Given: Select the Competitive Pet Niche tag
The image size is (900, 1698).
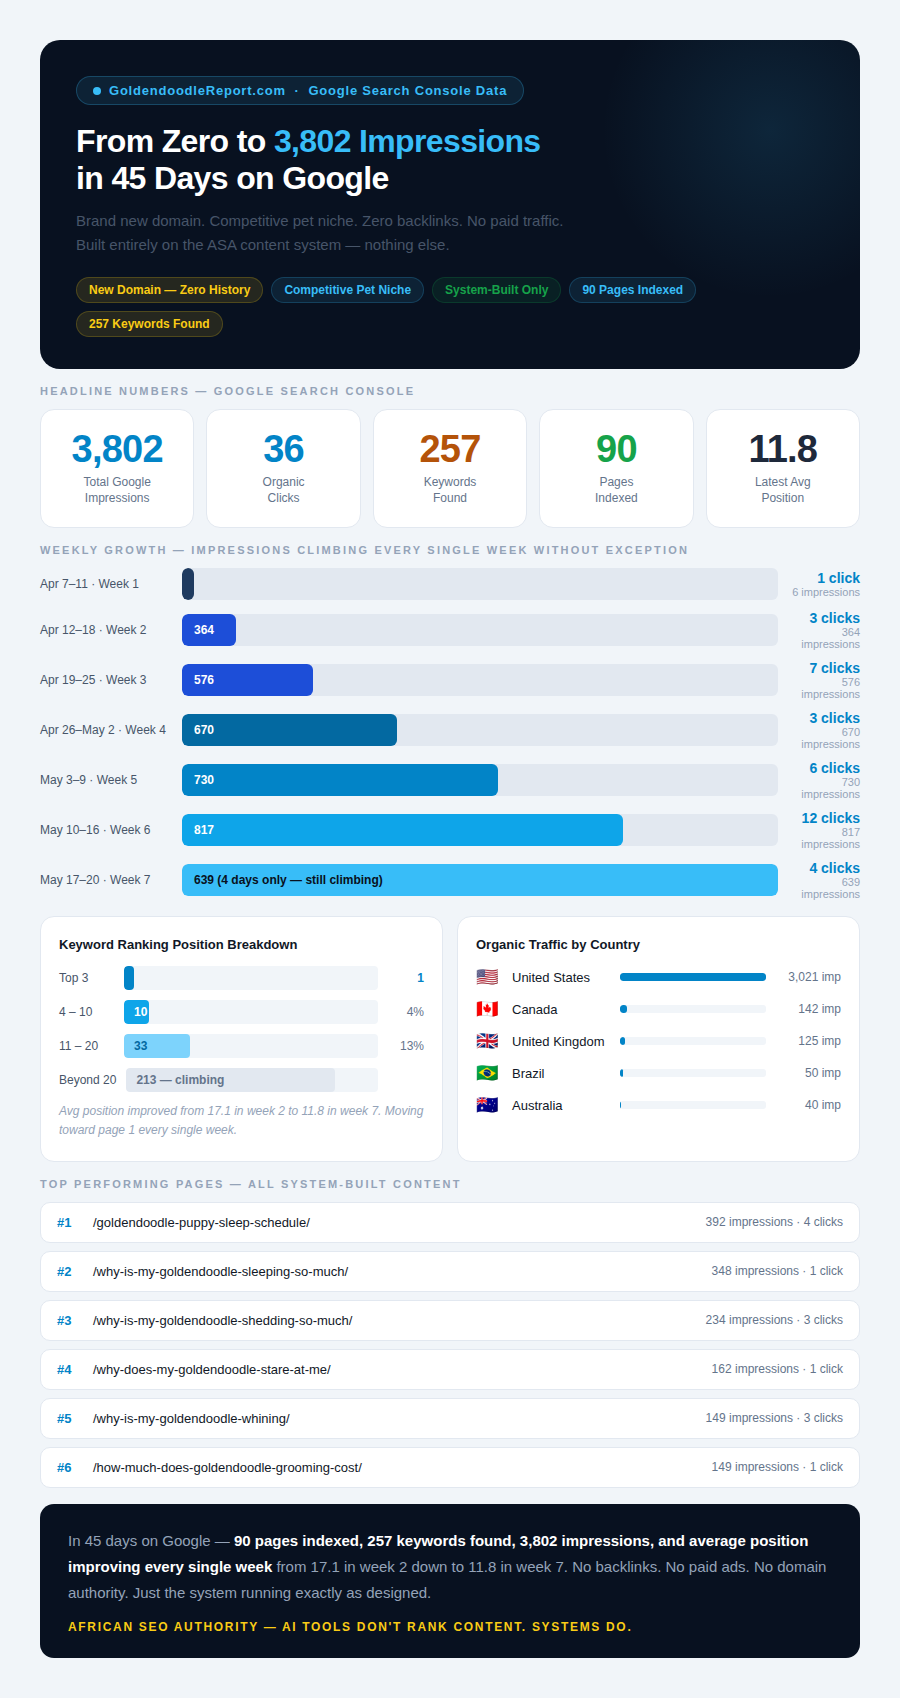Looking at the screenshot, I should point(348,290).
